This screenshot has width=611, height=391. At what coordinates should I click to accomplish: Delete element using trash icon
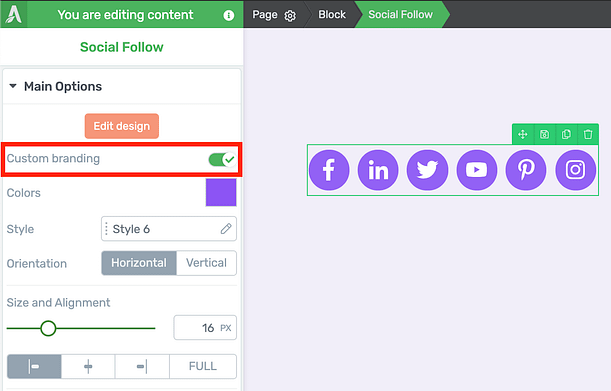click(588, 134)
